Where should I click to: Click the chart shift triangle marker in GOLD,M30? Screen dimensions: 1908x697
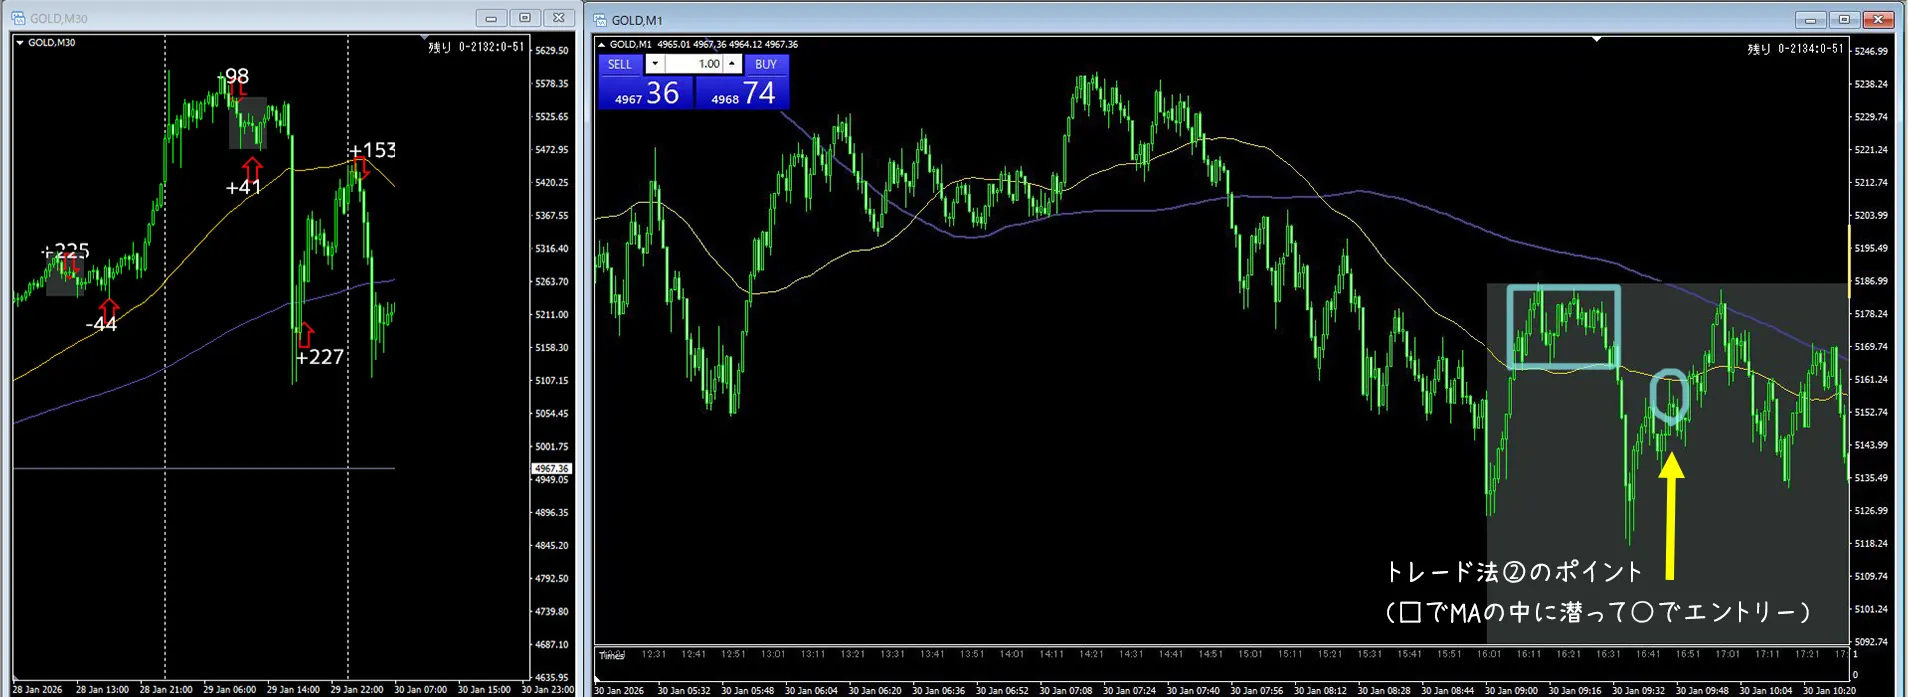(x=423, y=39)
